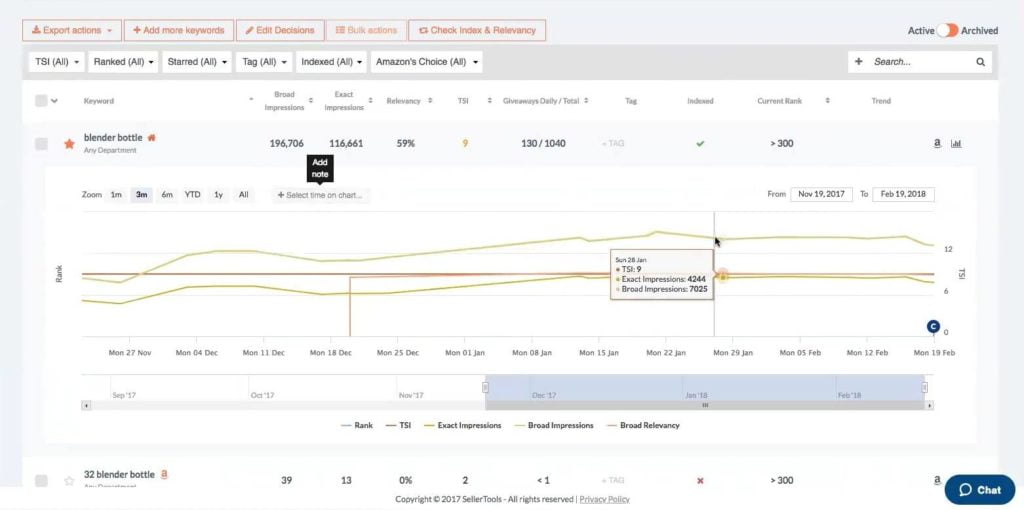Set chart zoom to YTD
The height and width of the screenshot is (510, 1024).
point(193,195)
